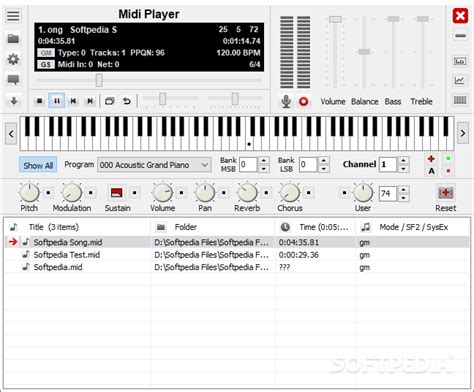
Task: Toggle the Chorus enable square
Action: pyautogui.click(x=308, y=193)
